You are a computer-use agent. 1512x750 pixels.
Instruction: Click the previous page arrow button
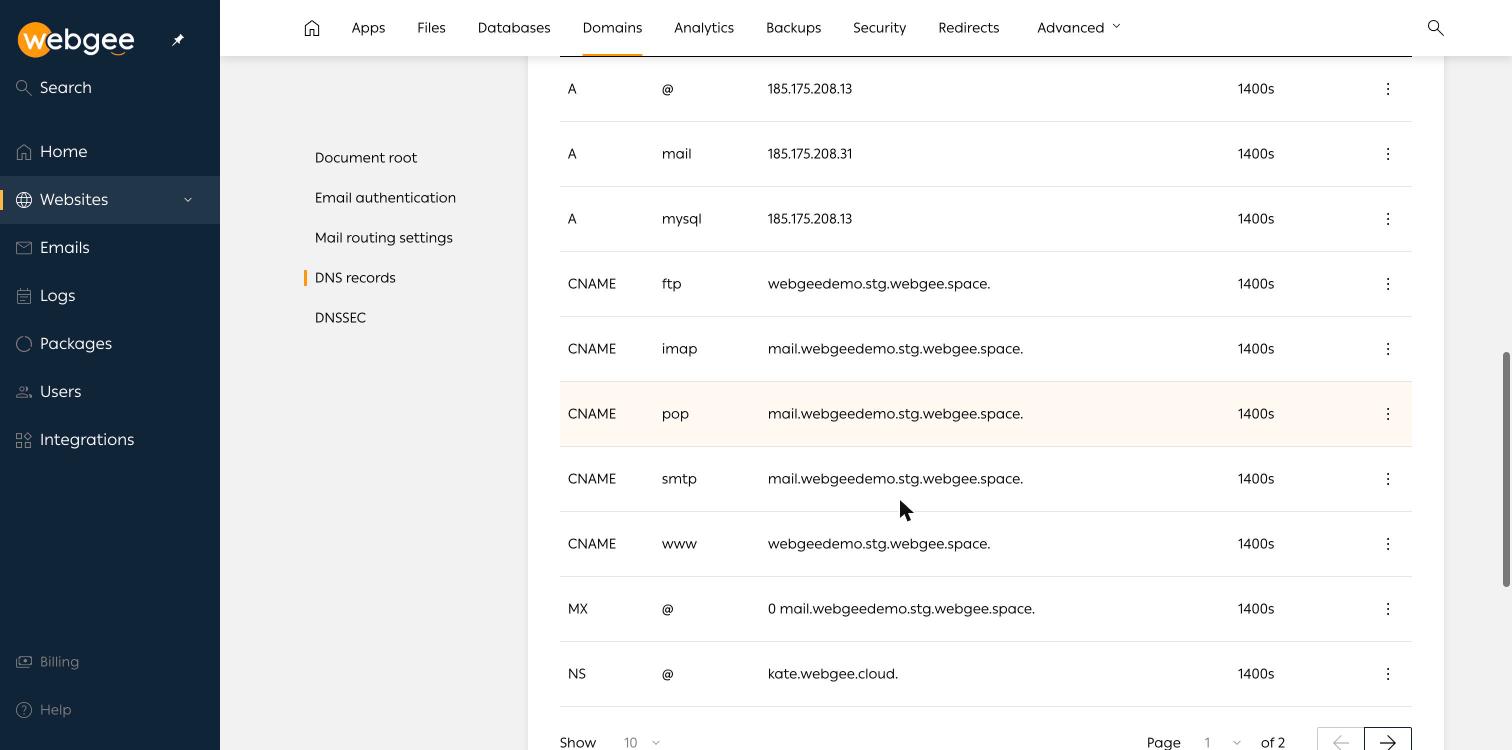click(1341, 740)
